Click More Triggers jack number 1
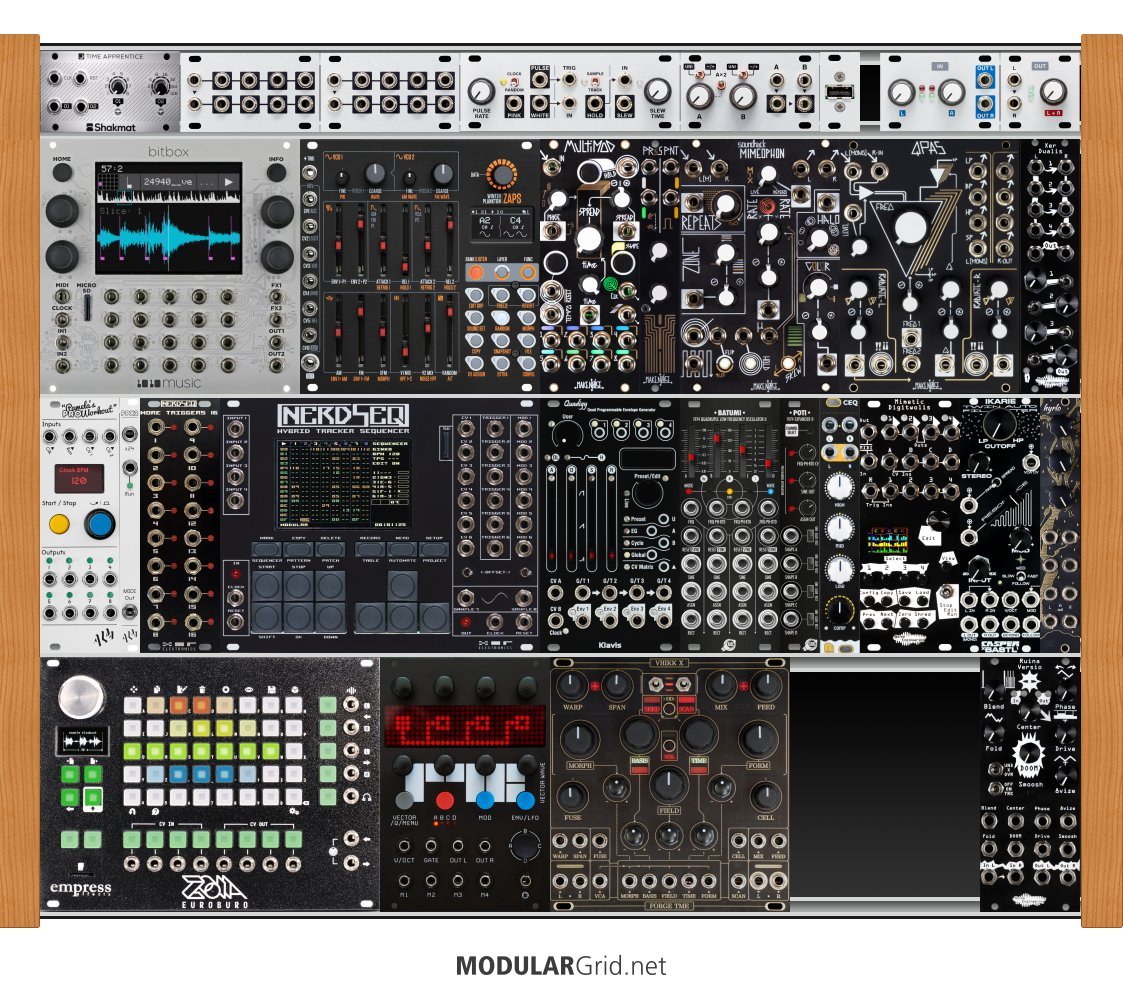The image size is (1123, 987). (x=156, y=427)
